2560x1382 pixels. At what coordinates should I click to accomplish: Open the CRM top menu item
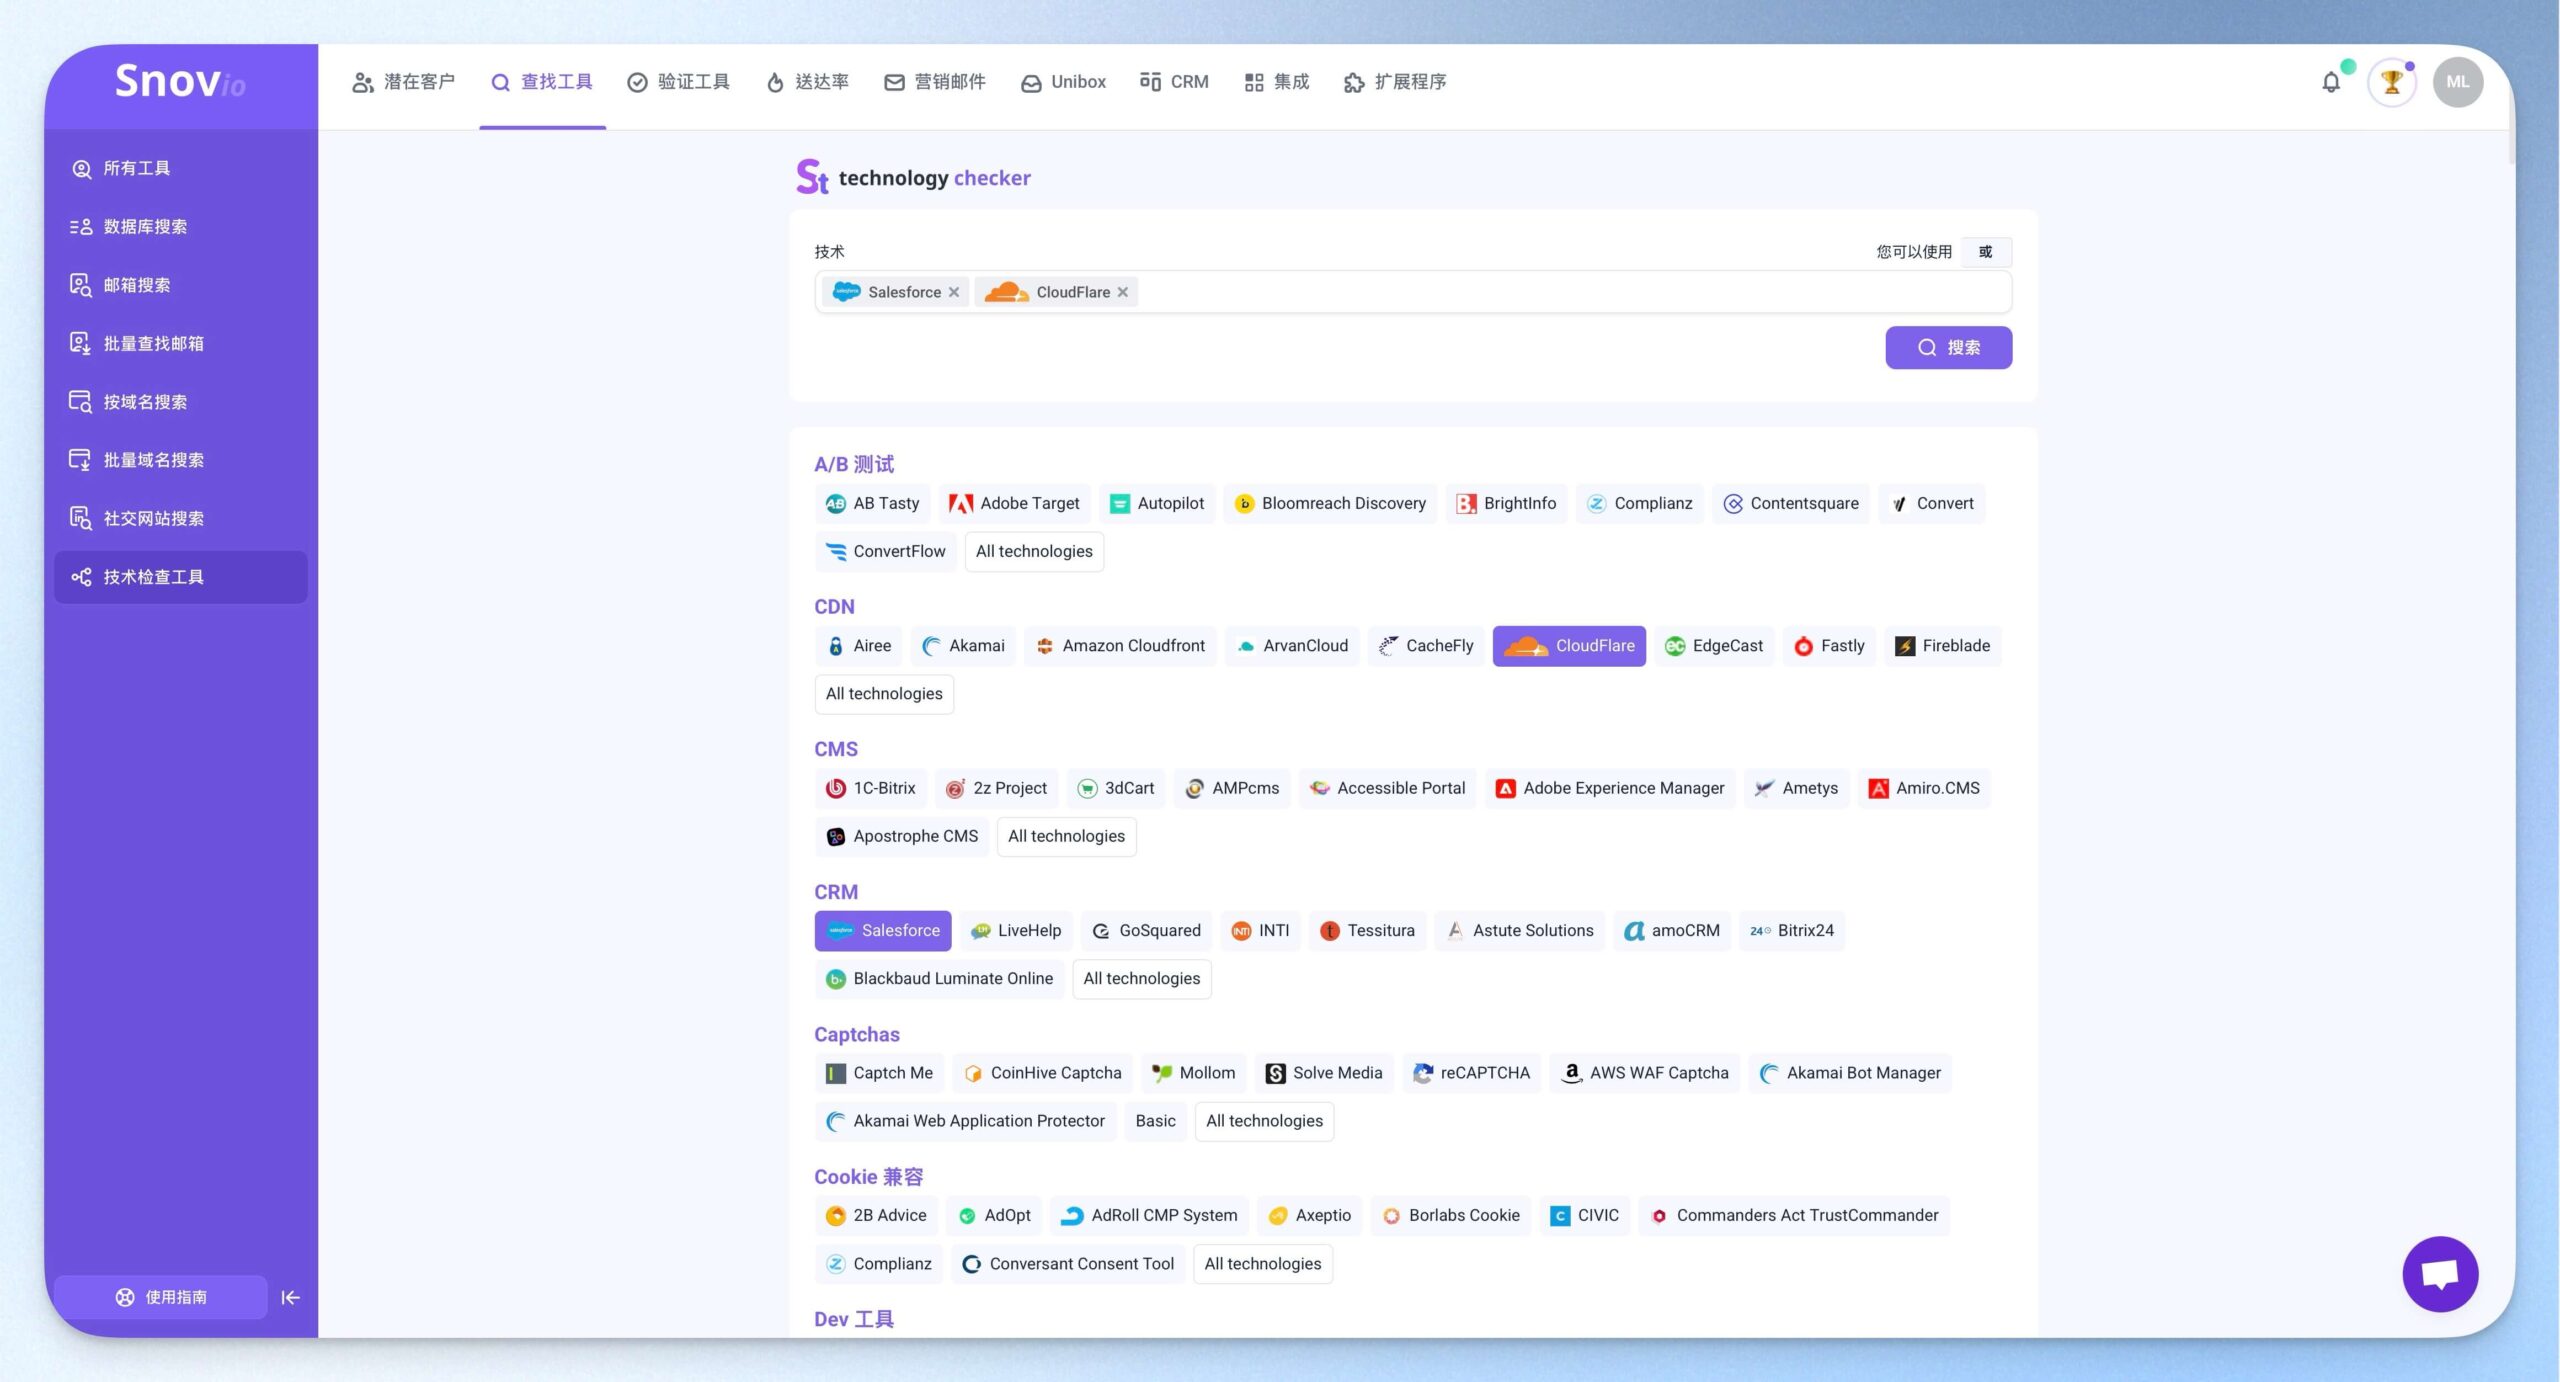[x=1174, y=82]
